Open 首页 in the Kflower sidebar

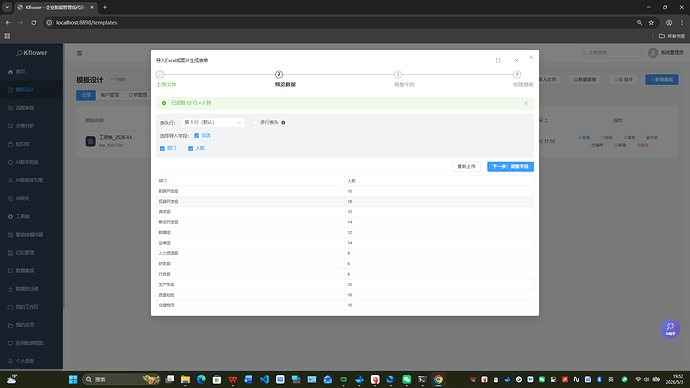pos(31,72)
